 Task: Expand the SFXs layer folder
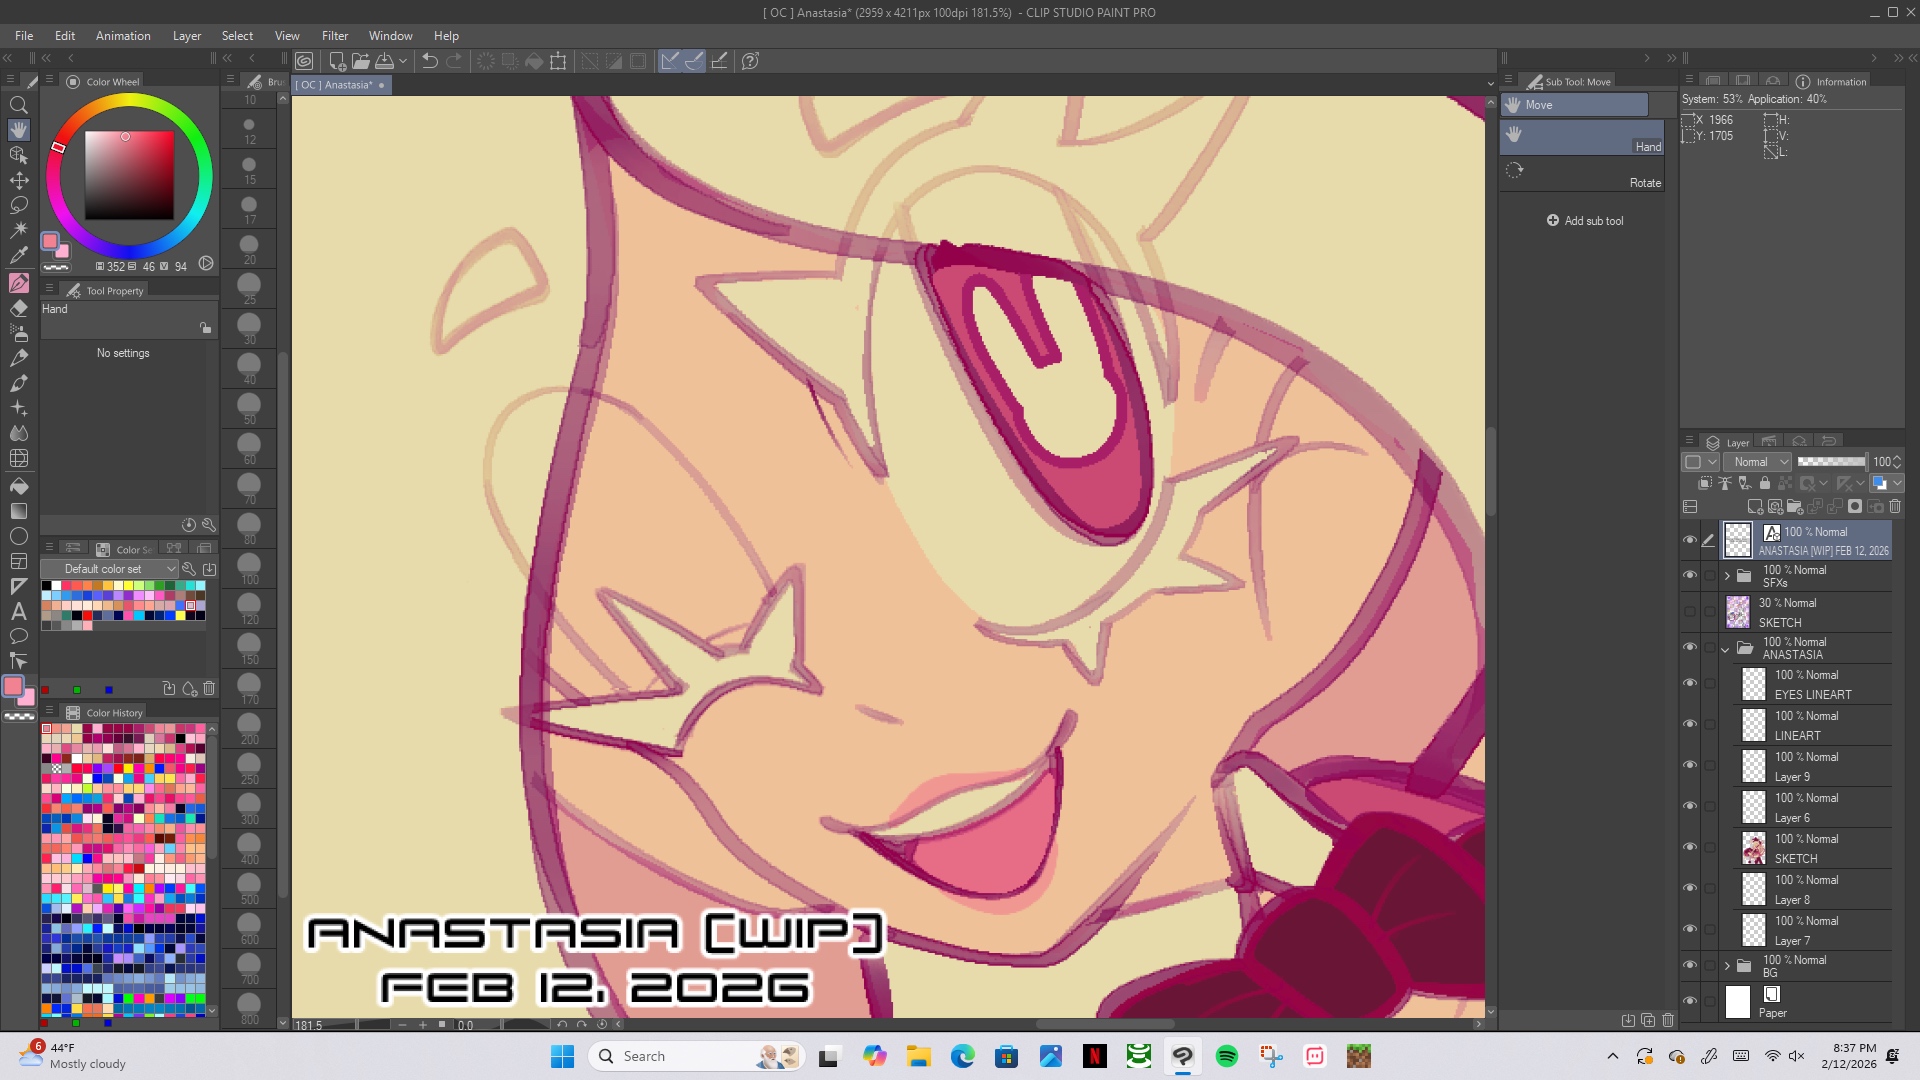coord(1727,576)
